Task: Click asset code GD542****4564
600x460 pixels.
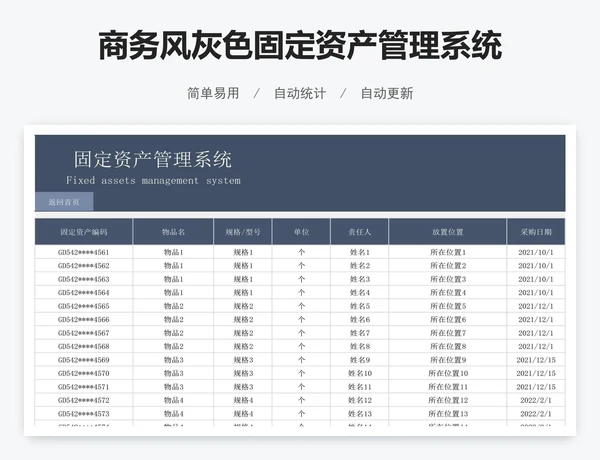Action: point(84,292)
